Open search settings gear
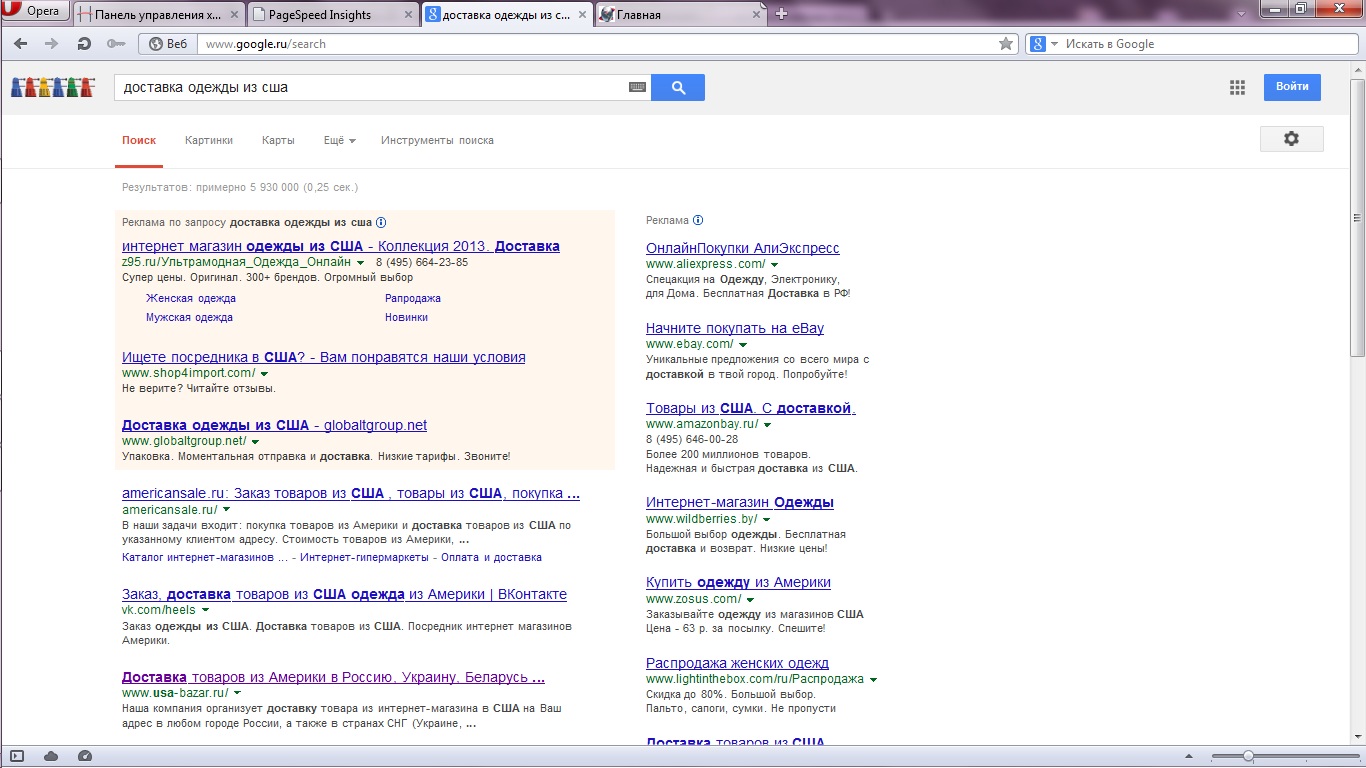This screenshot has width=1366, height=768. click(x=1291, y=139)
